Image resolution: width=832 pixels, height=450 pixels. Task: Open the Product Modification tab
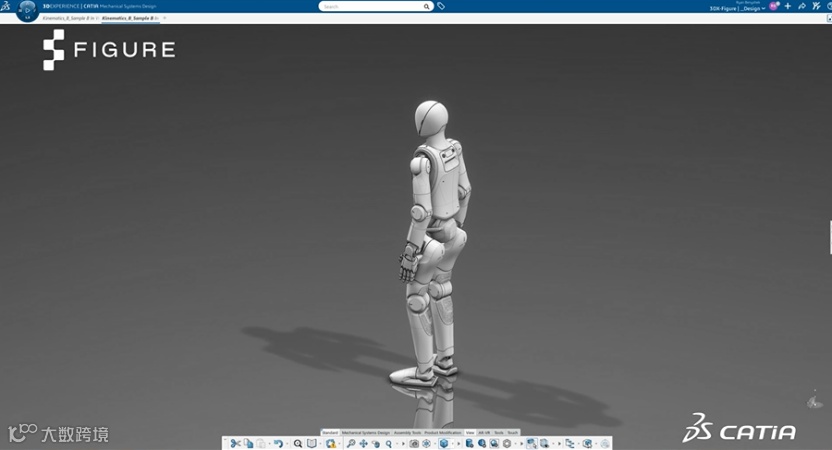443,432
